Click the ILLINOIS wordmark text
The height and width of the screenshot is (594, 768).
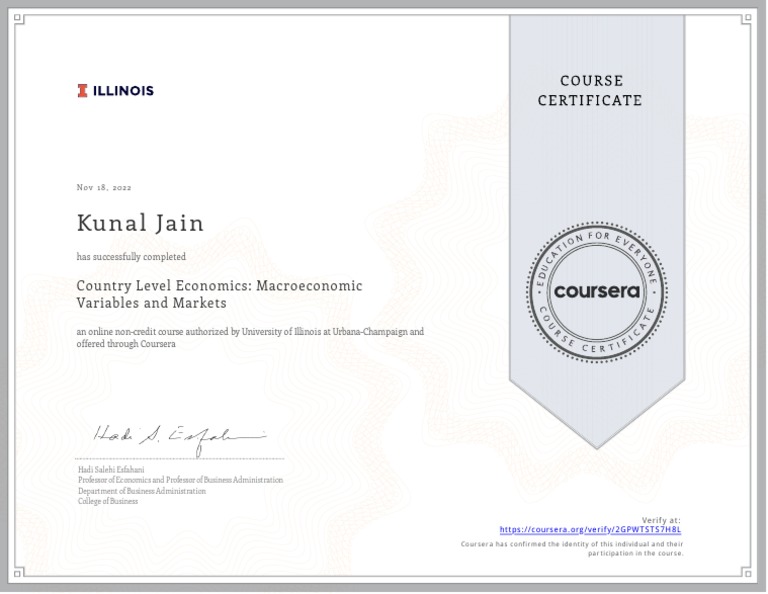tap(123, 91)
